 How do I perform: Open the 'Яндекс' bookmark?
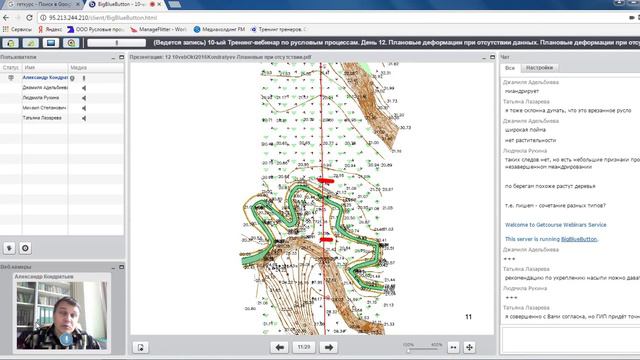coord(50,29)
